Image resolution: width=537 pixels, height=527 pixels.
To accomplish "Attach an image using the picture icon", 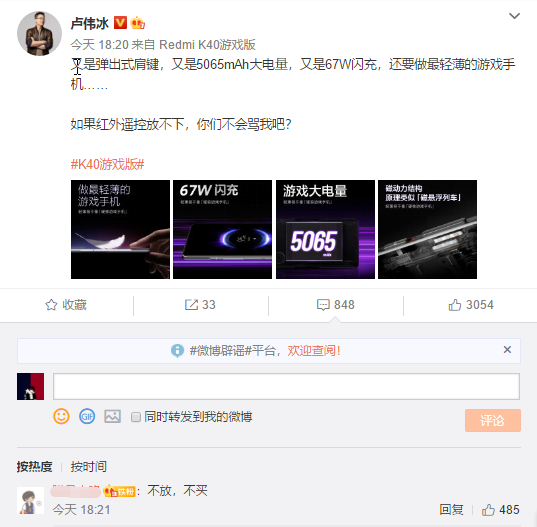I will 112,416.
